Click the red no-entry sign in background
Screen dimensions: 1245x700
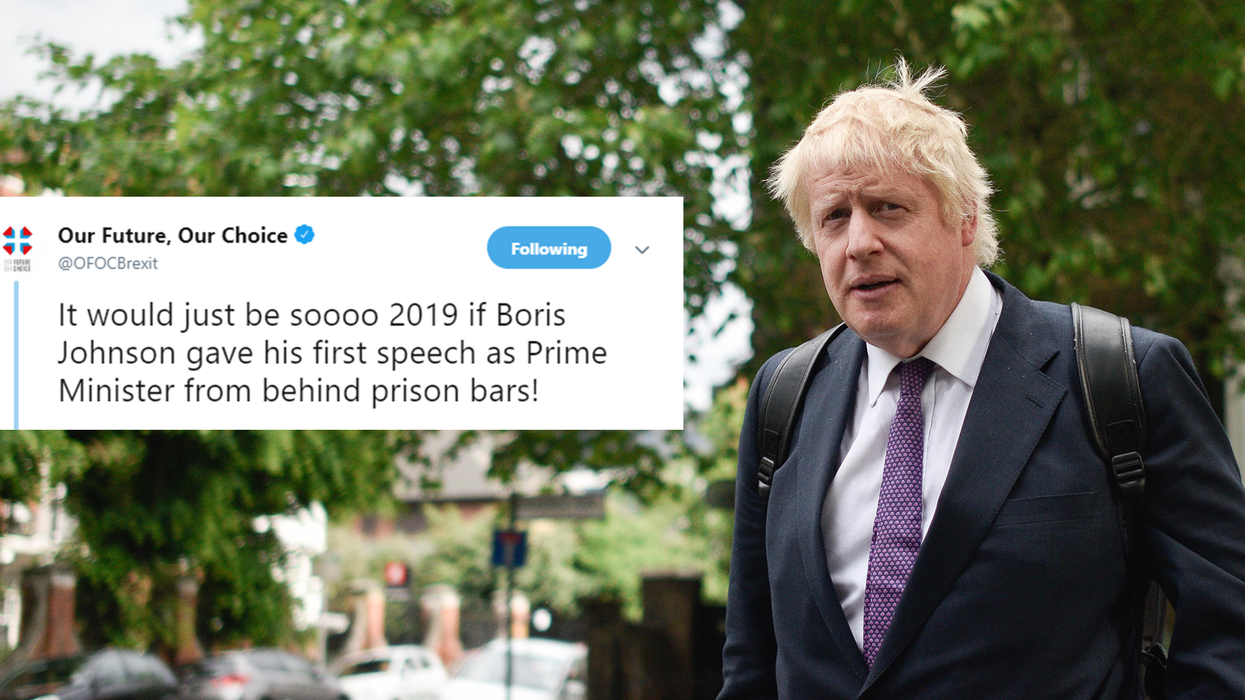[x=397, y=575]
